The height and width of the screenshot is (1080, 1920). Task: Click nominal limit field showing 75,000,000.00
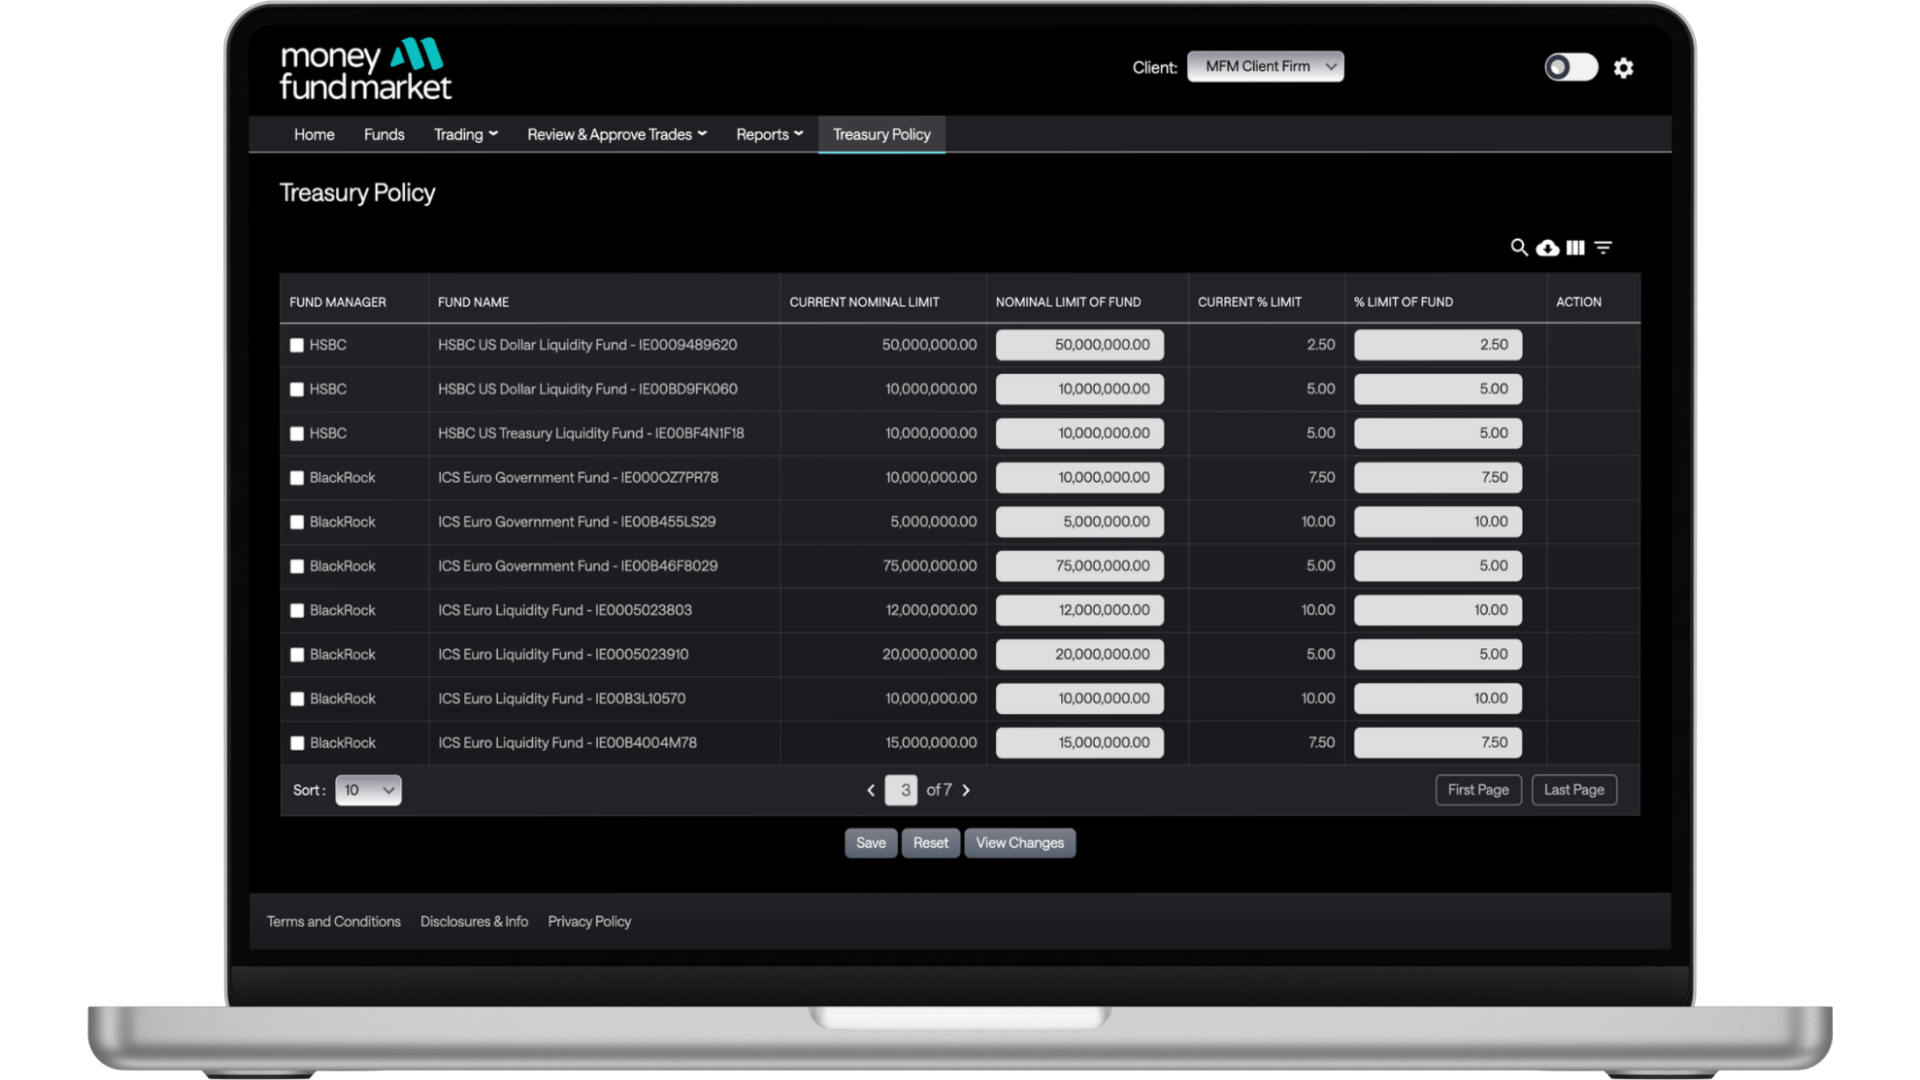[x=1079, y=566]
